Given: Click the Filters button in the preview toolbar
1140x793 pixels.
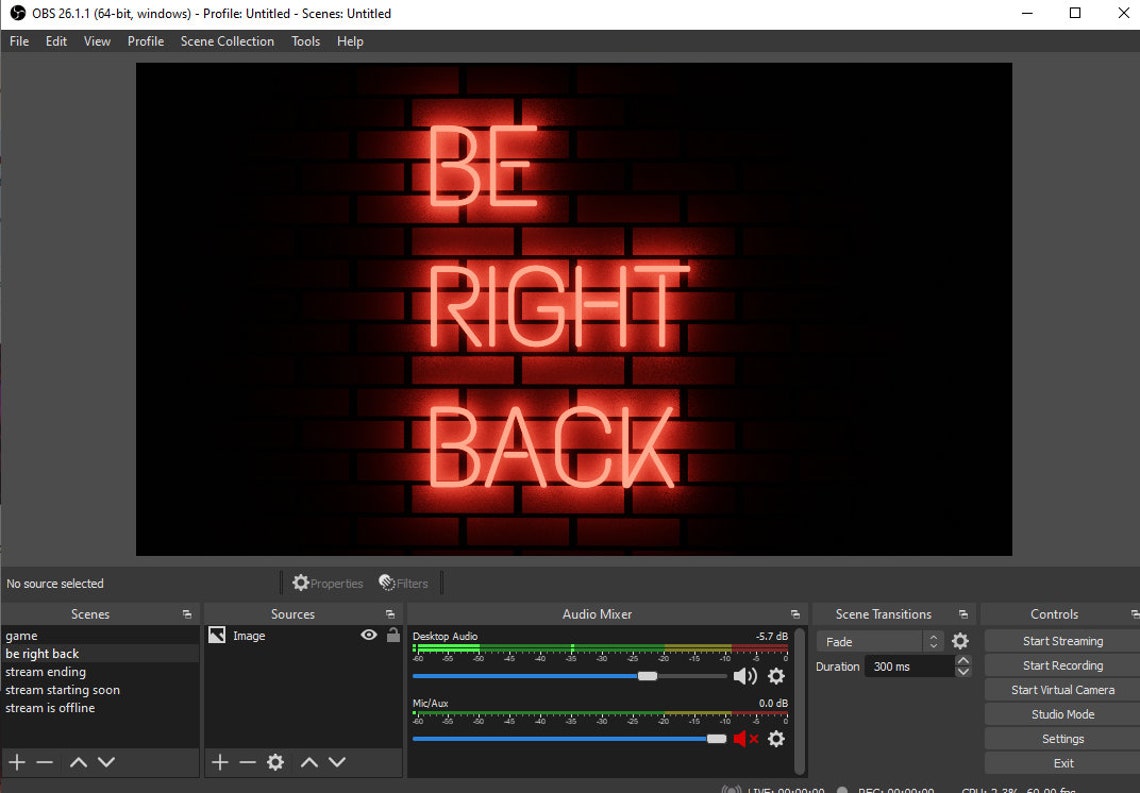Looking at the screenshot, I should click(x=404, y=582).
